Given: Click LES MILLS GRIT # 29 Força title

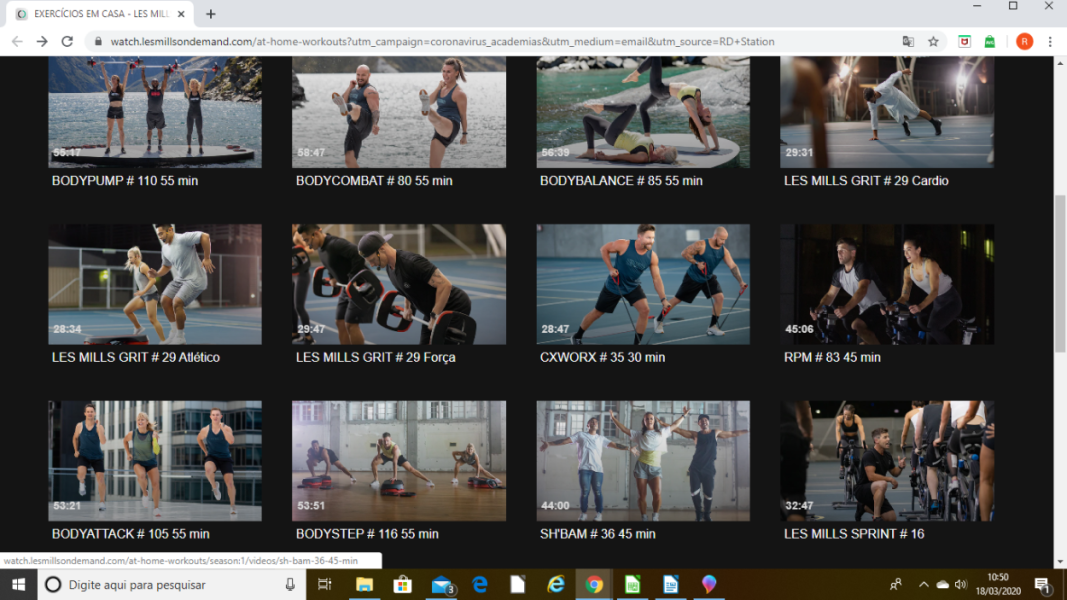Looking at the screenshot, I should (376, 357).
